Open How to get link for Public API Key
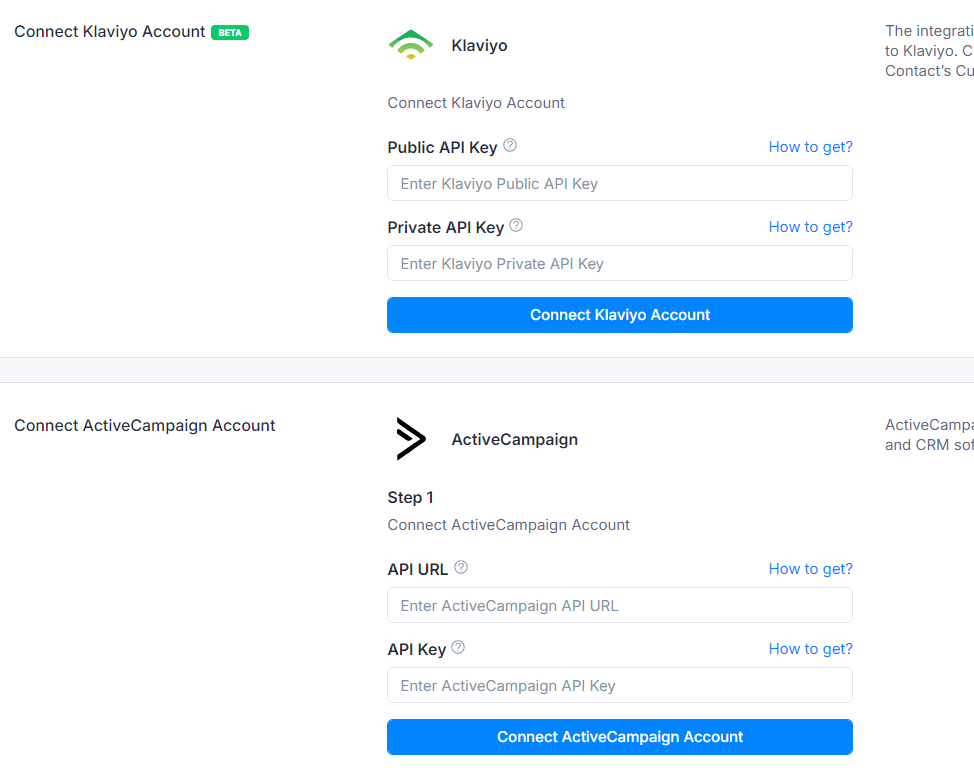 [811, 147]
